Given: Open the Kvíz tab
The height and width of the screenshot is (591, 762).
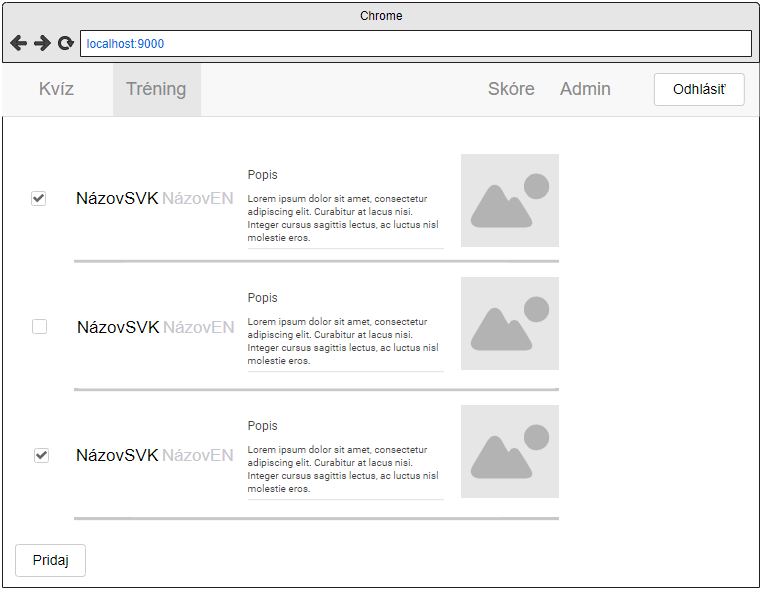Looking at the screenshot, I should pos(56,89).
